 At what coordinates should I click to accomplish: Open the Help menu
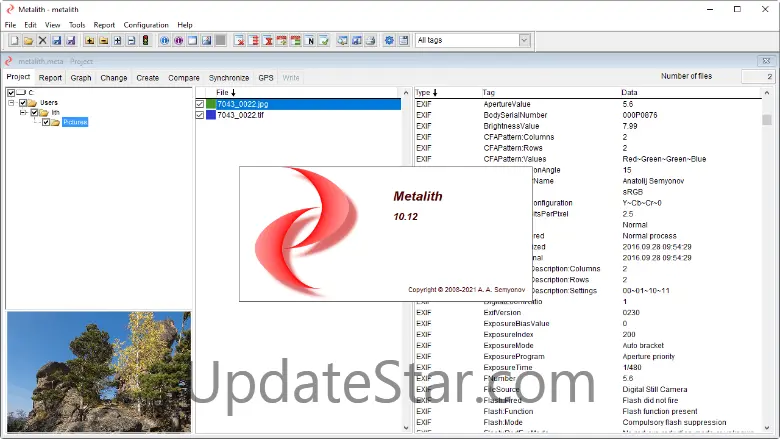pyautogui.click(x=185, y=25)
